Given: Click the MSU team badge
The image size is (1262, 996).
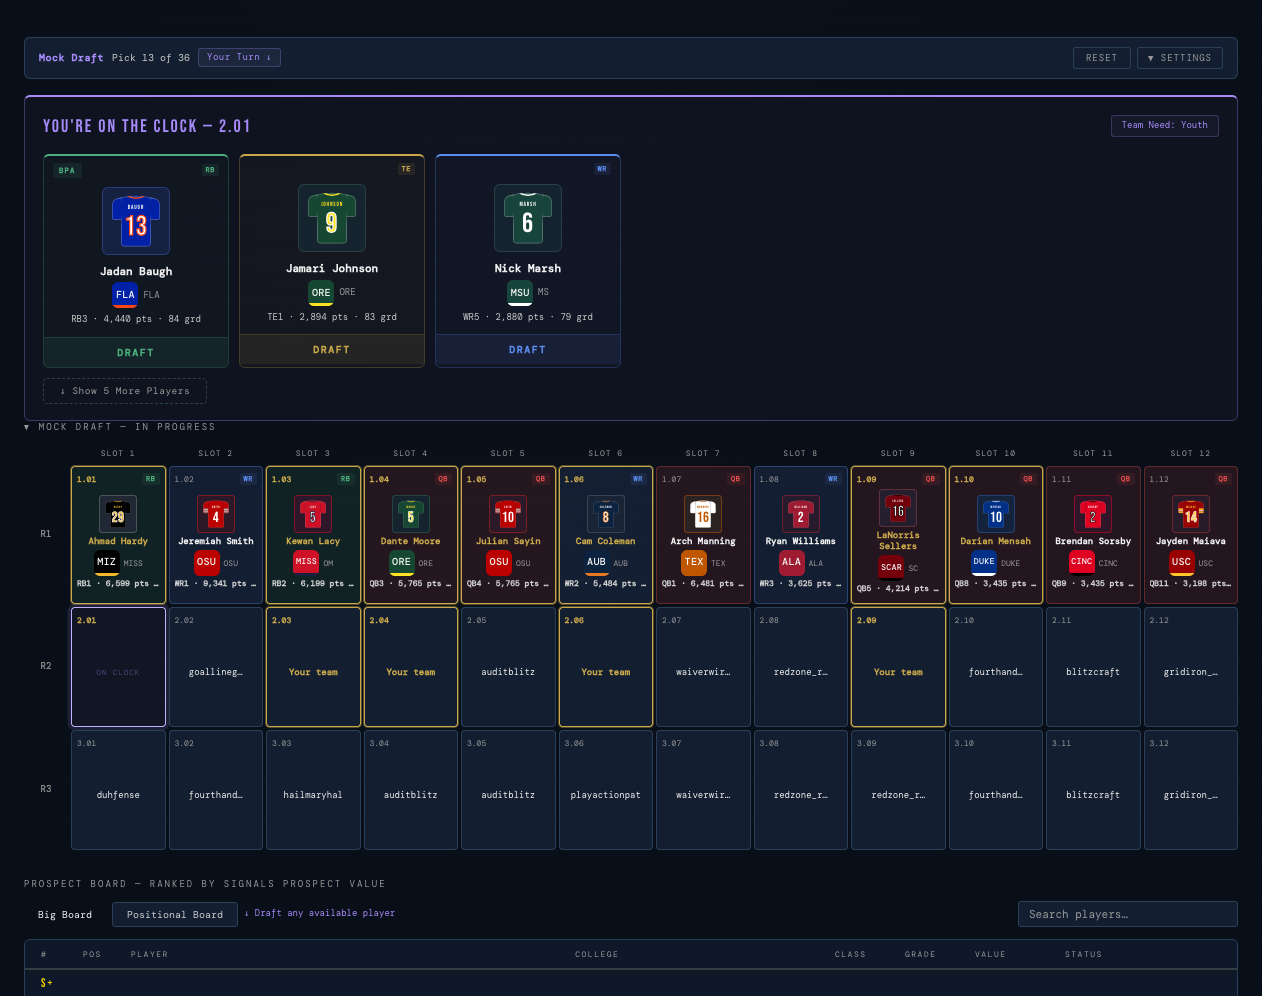Looking at the screenshot, I should [x=520, y=292].
